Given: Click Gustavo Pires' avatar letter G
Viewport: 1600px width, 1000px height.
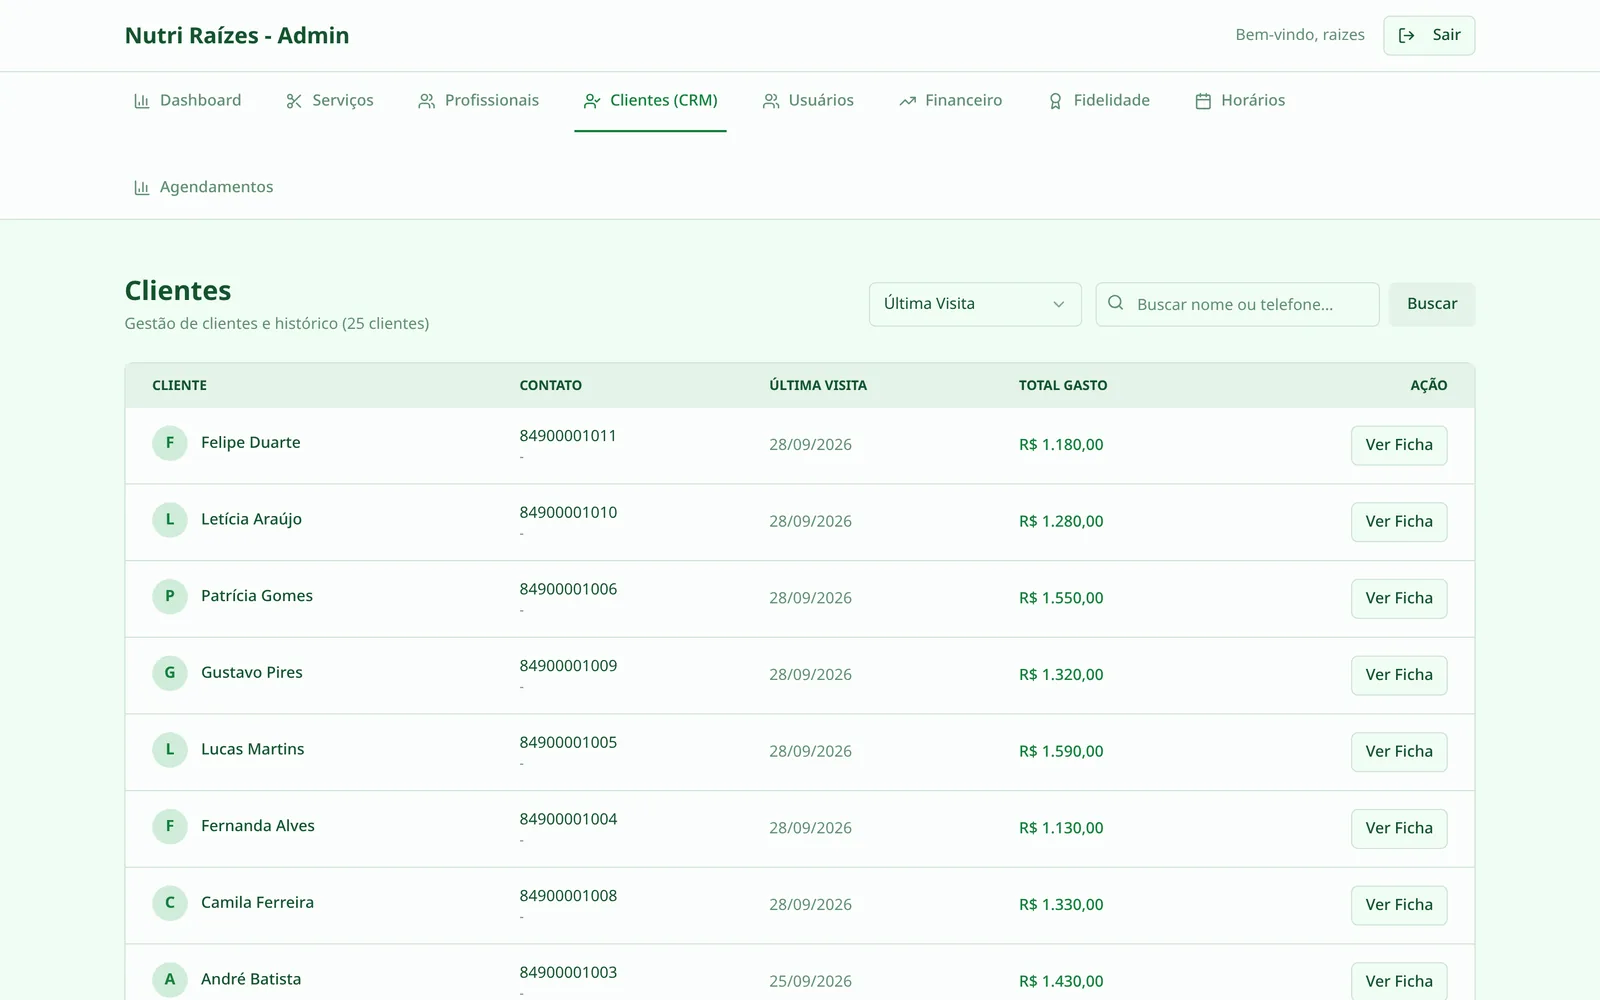Looking at the screenshot, I should pos(170,673).
